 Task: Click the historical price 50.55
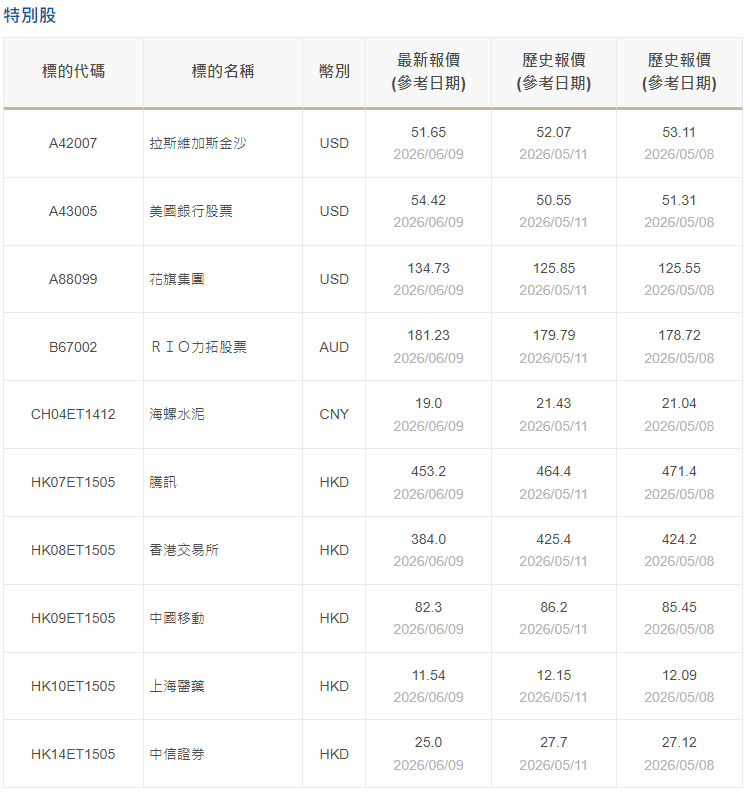click(x=554, y=201)
